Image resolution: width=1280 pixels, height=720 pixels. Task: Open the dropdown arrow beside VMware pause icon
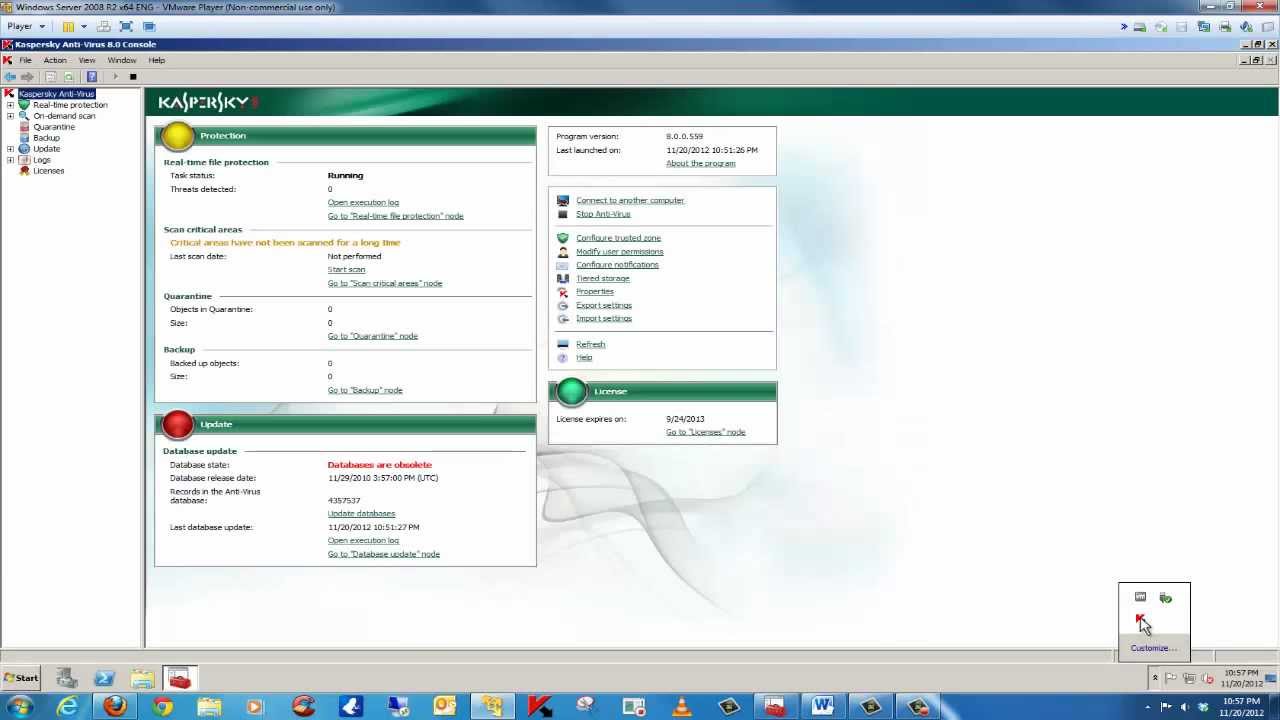[84, 26]
